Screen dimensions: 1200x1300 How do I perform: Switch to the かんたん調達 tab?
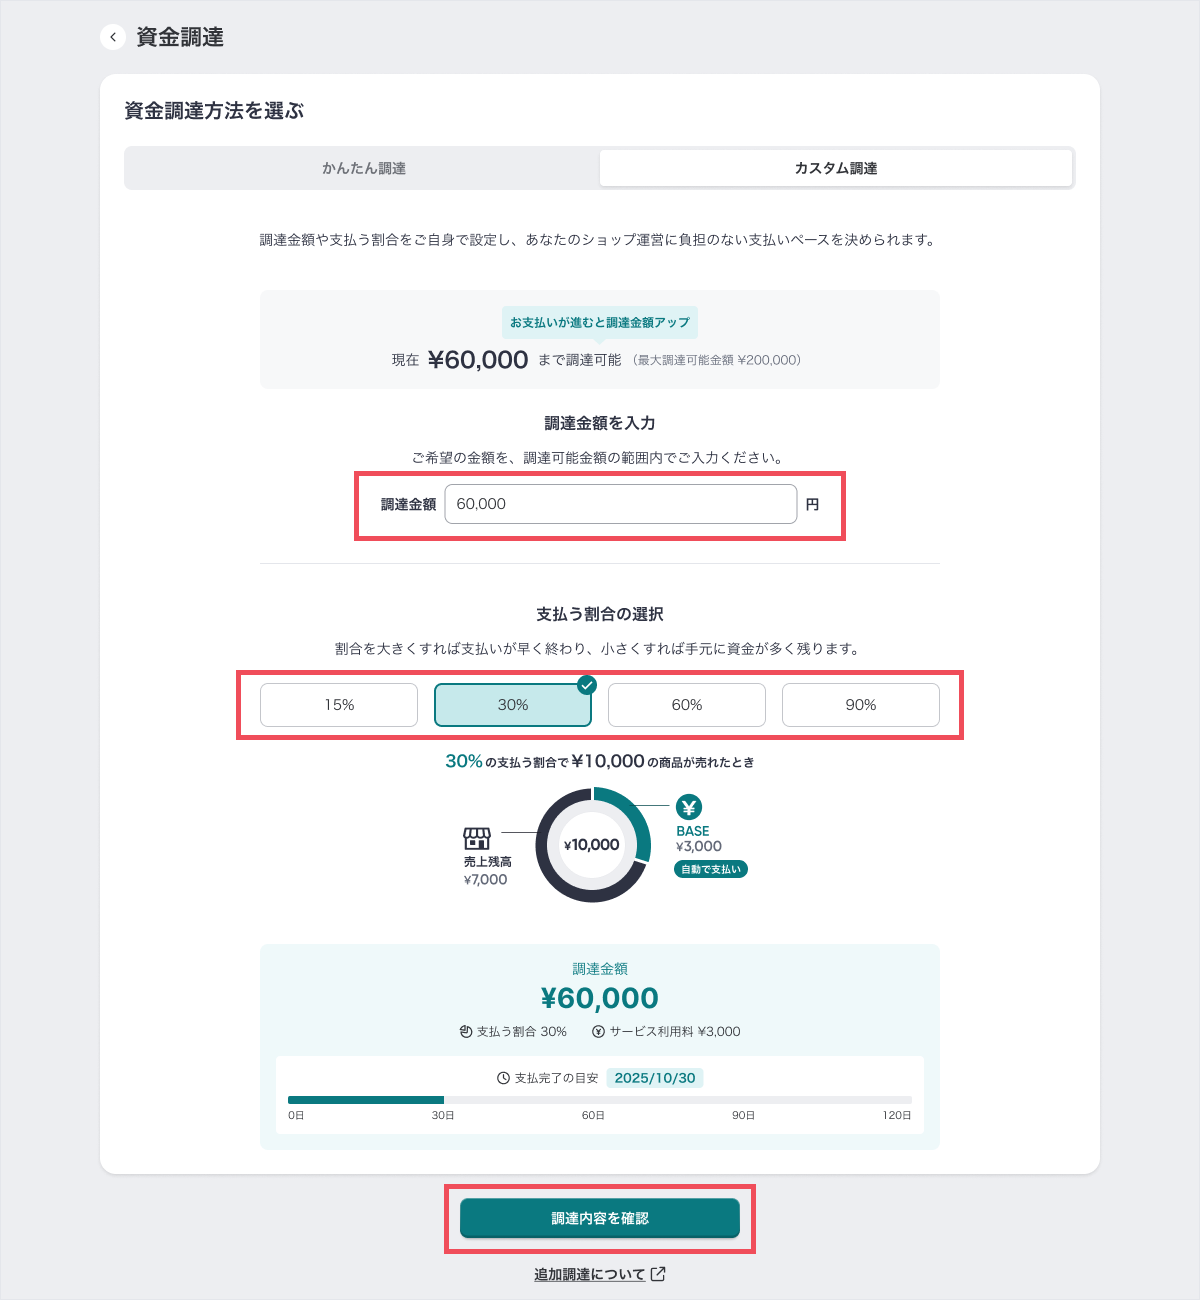tap(363, 168)
